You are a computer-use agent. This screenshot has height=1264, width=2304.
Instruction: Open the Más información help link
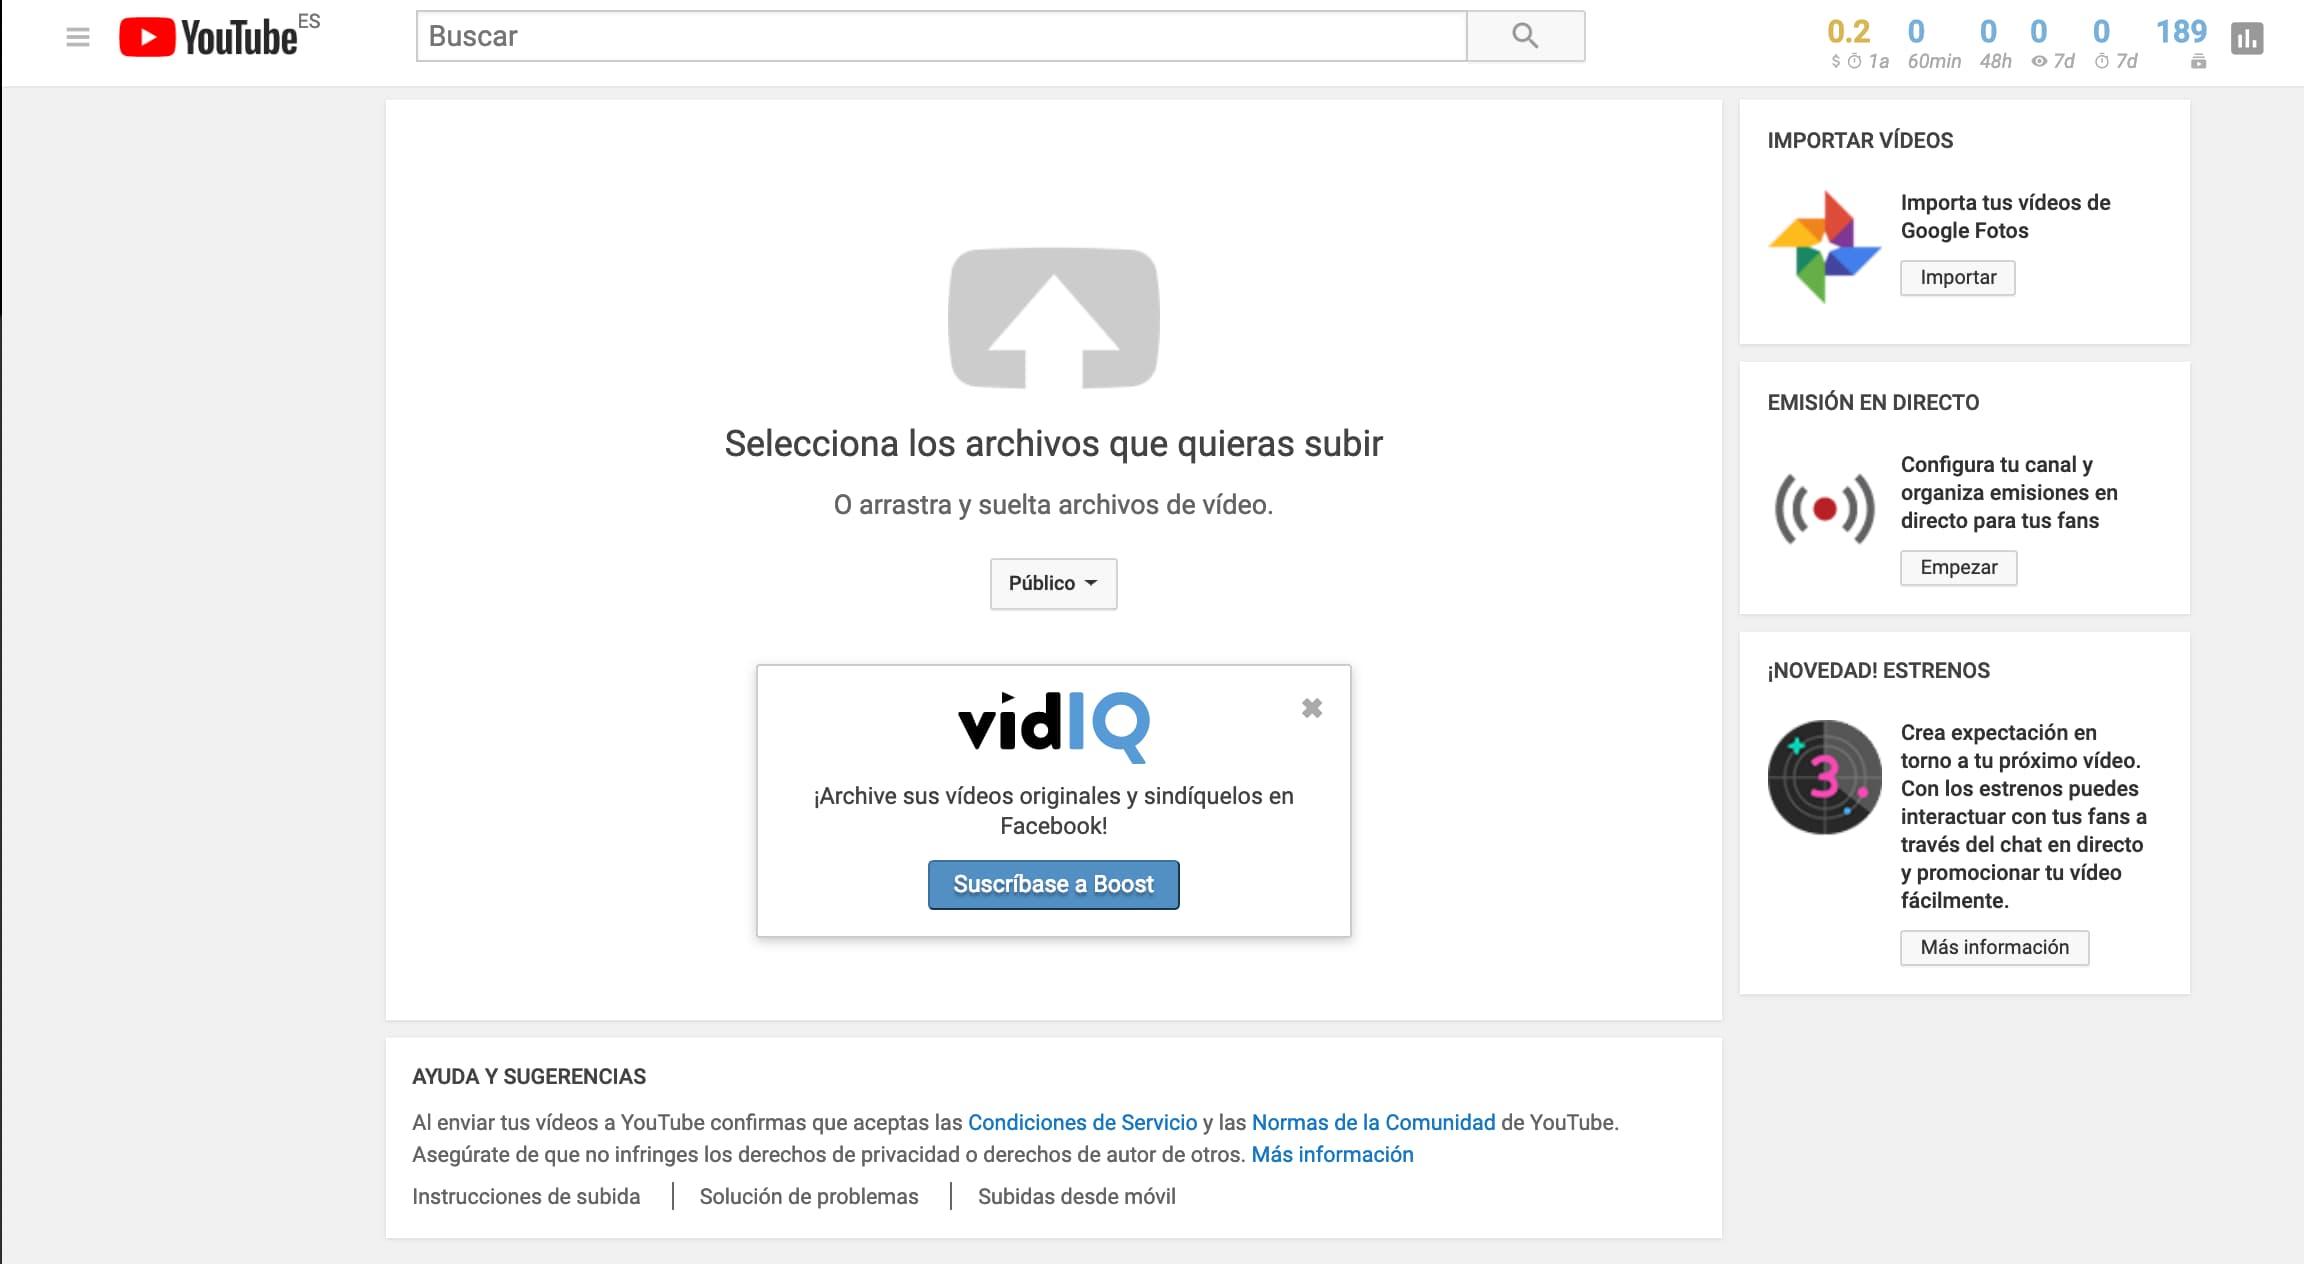click(x=1332, y=1154)
